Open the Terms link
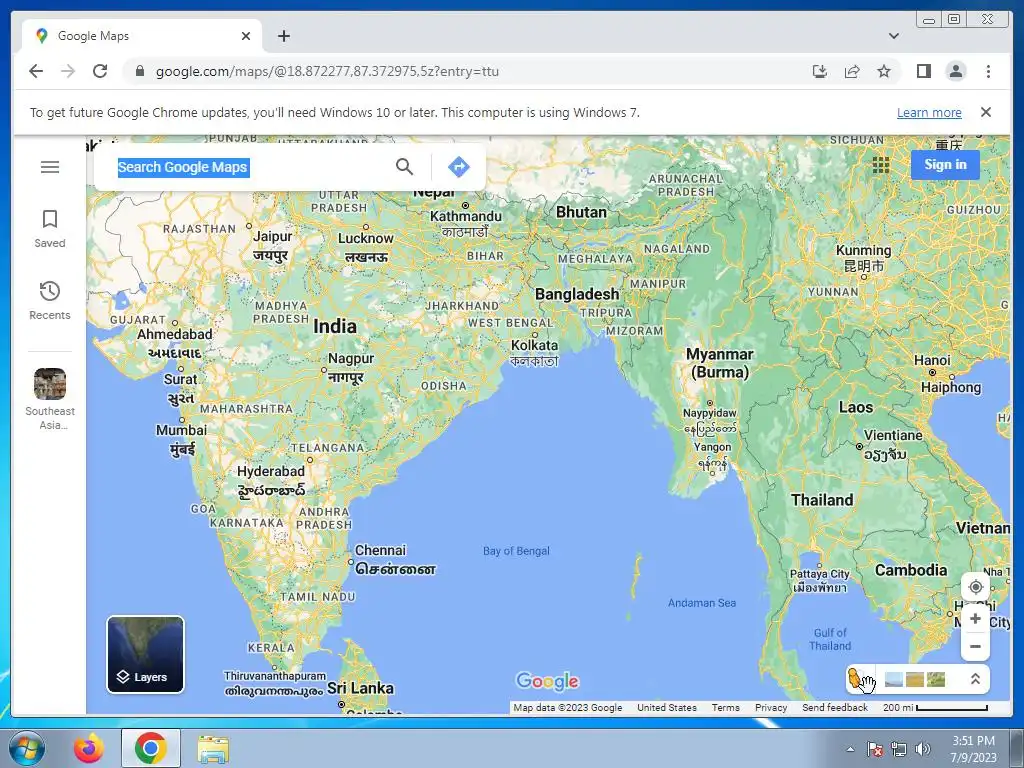The image size is (1024, 768). coord(726,707)
